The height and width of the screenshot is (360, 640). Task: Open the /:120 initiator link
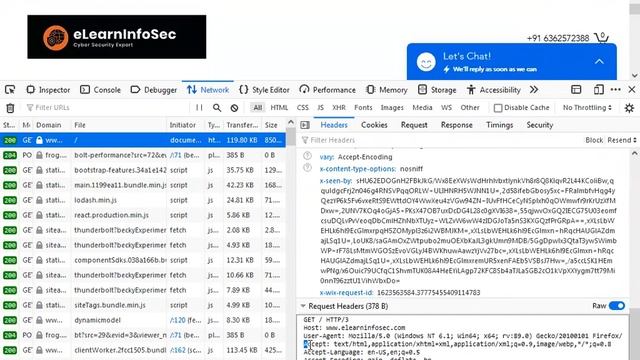178,320
